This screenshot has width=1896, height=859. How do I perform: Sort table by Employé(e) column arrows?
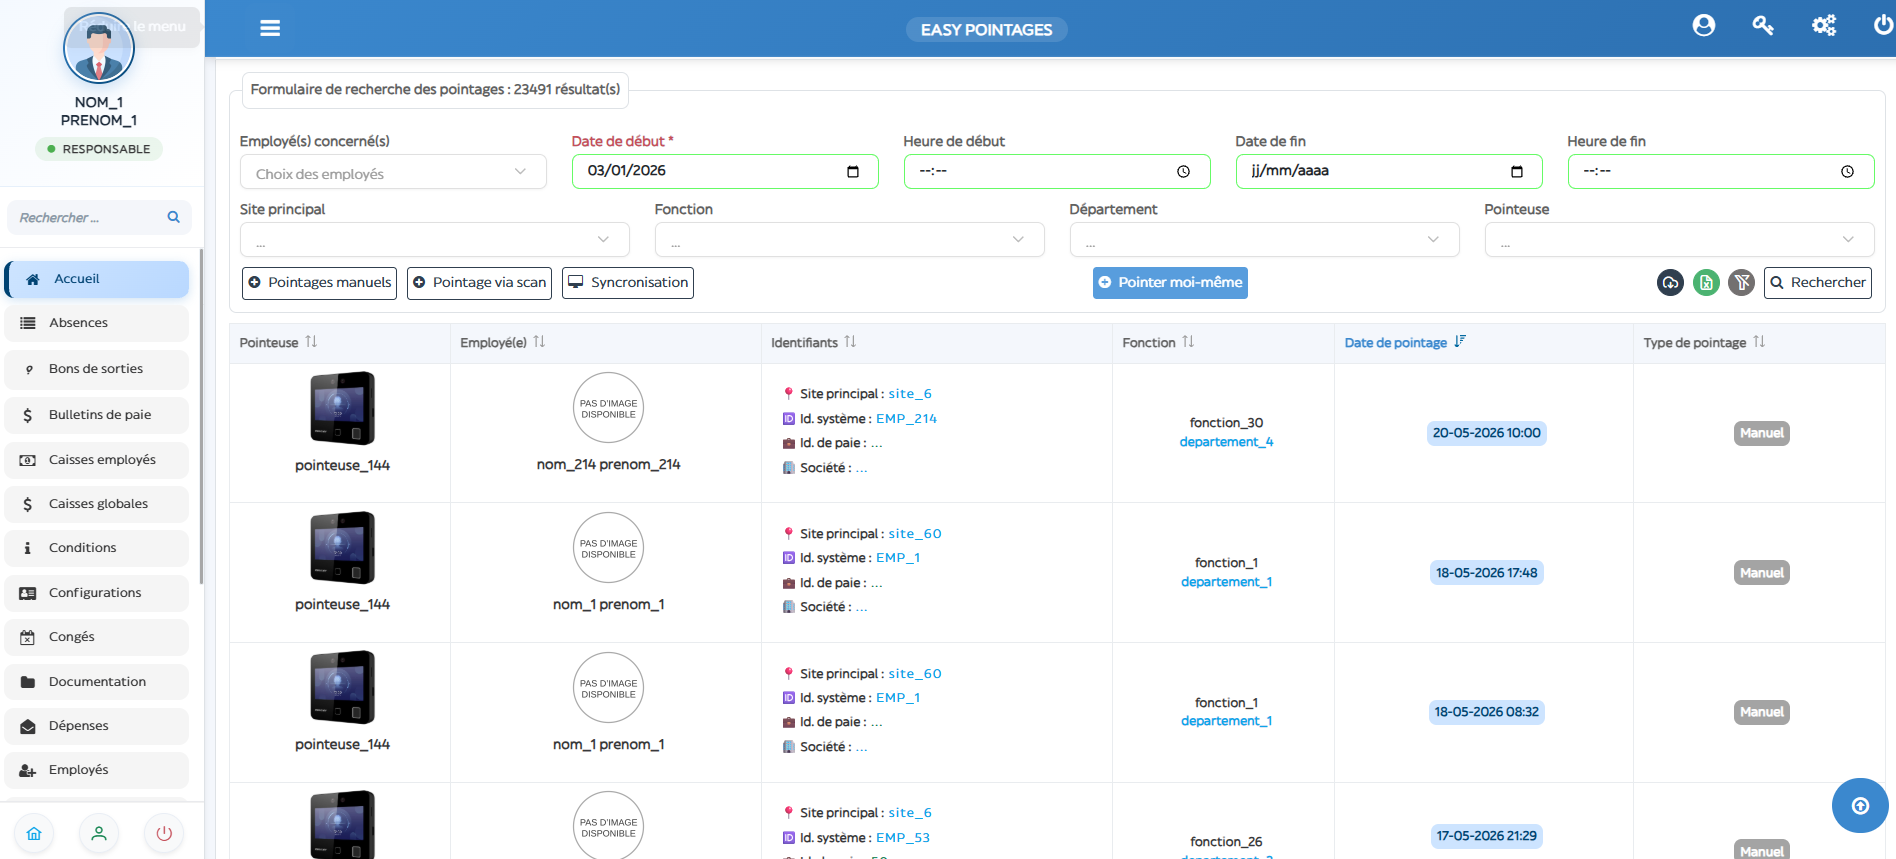539,342
